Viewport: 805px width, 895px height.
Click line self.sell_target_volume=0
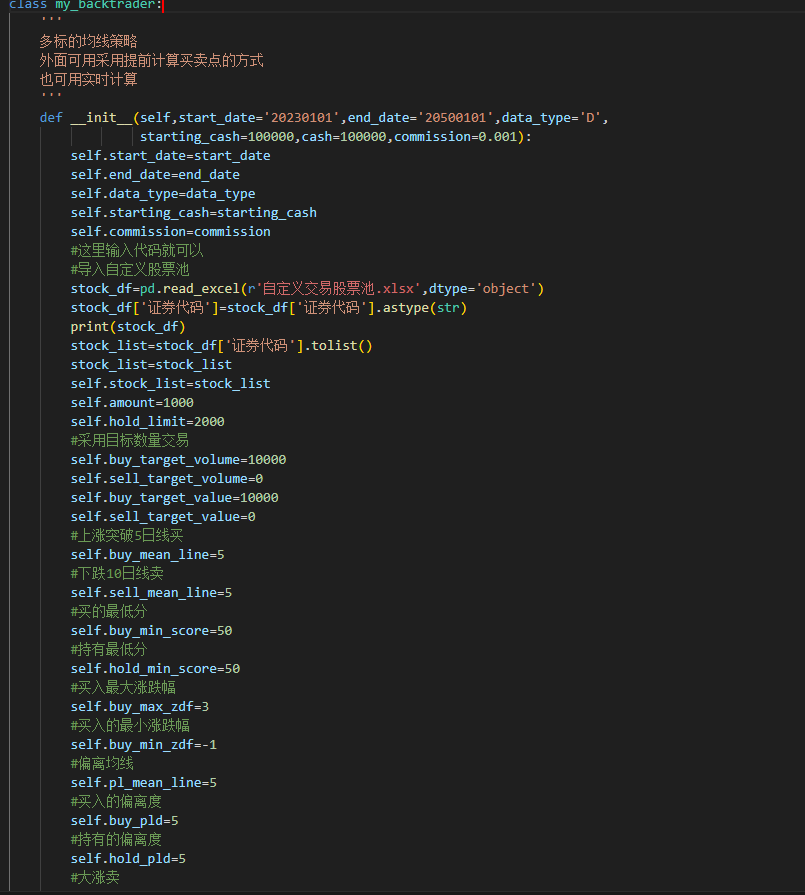[x=167, y=478]
